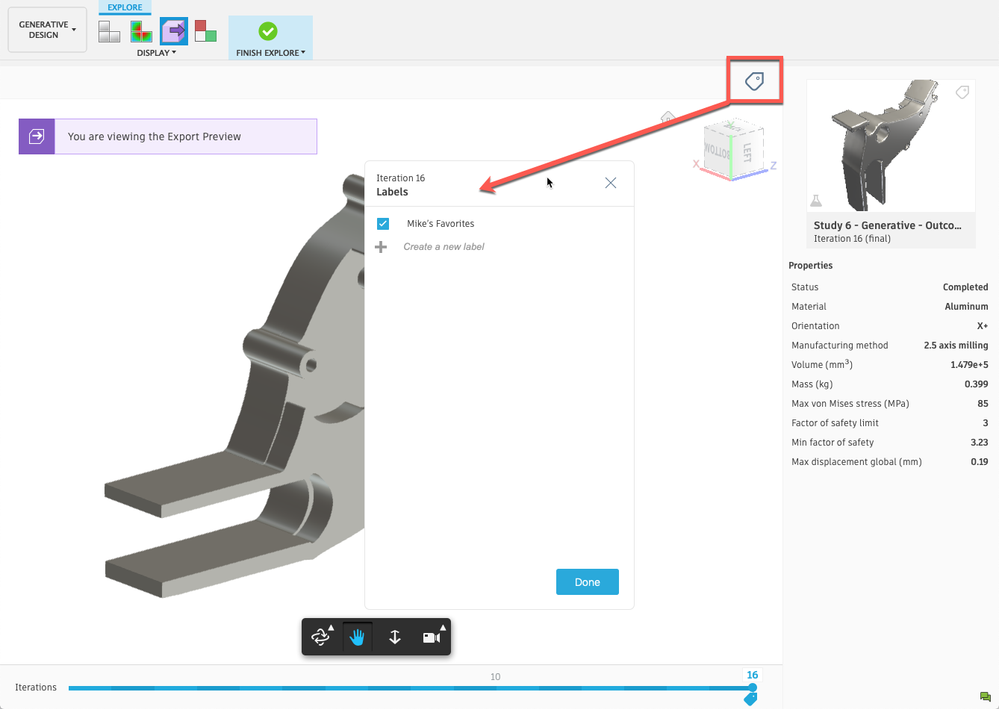Toggle the tag on the outcome thumbnail
The width and height of the screenshot is (999, 709).
(x=962, y=92)
